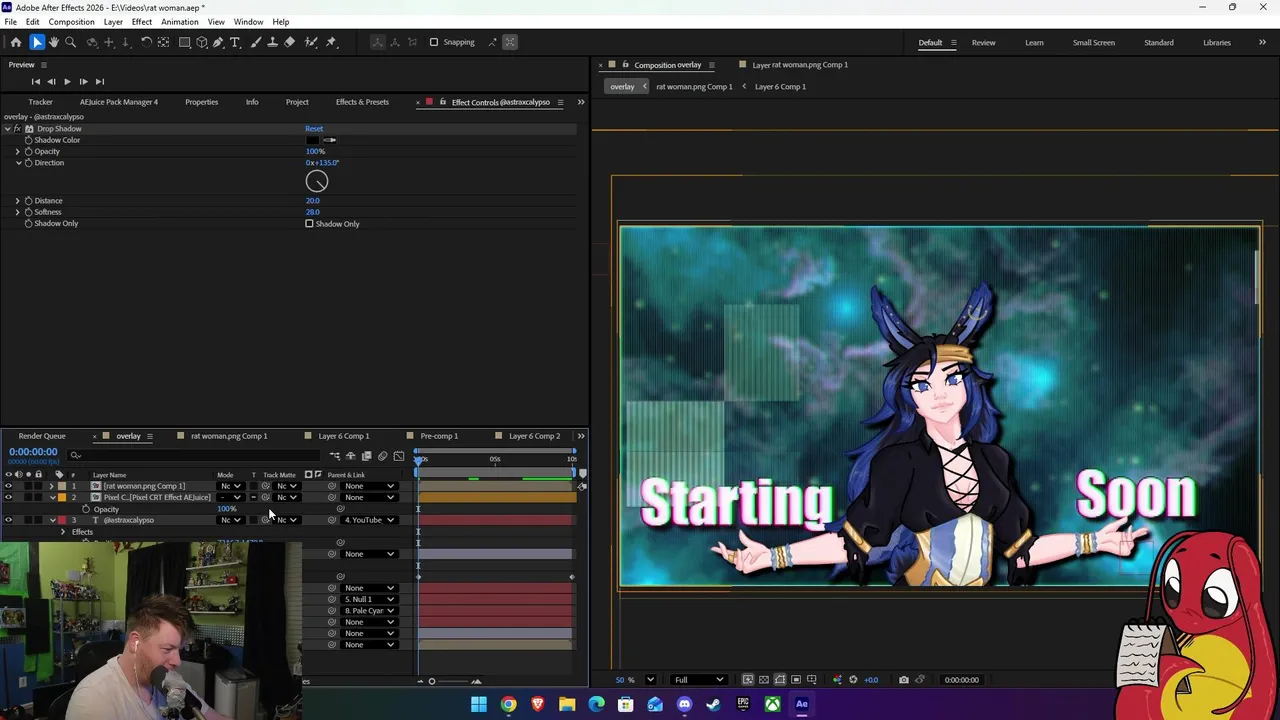Viewport: 1280px width, 720px height.
Task: Open the File menu
Action: point(10,22)
